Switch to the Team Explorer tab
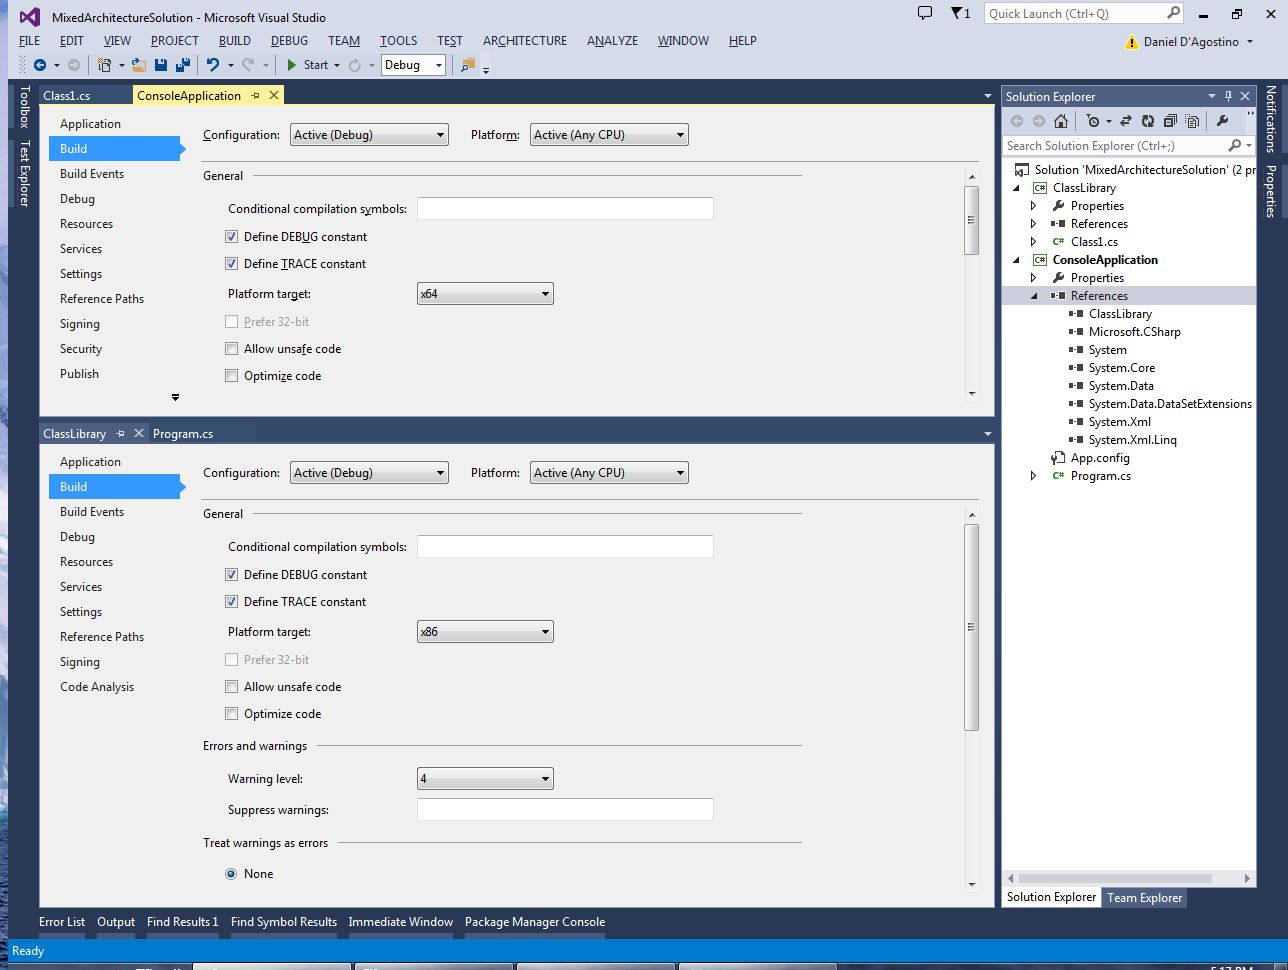Screen dimensions: 1288x970 tap(1144, 898)
